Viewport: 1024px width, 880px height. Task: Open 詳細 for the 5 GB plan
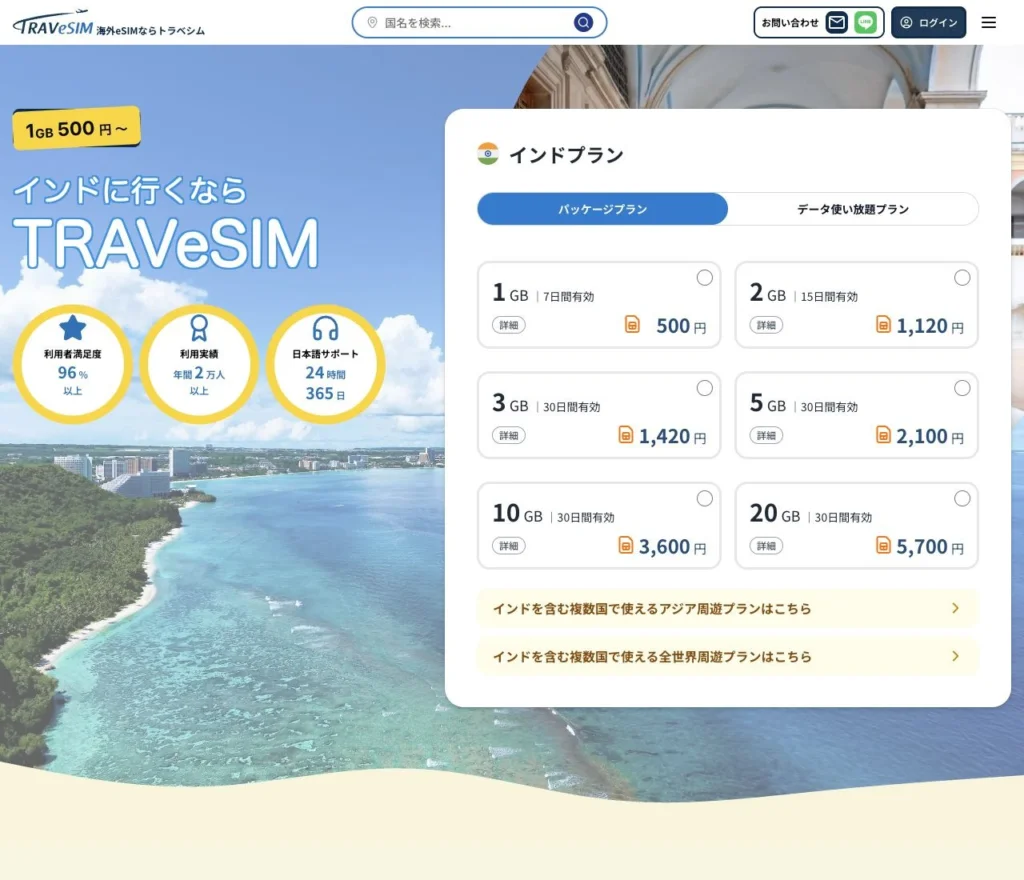[x=766, y=435]
